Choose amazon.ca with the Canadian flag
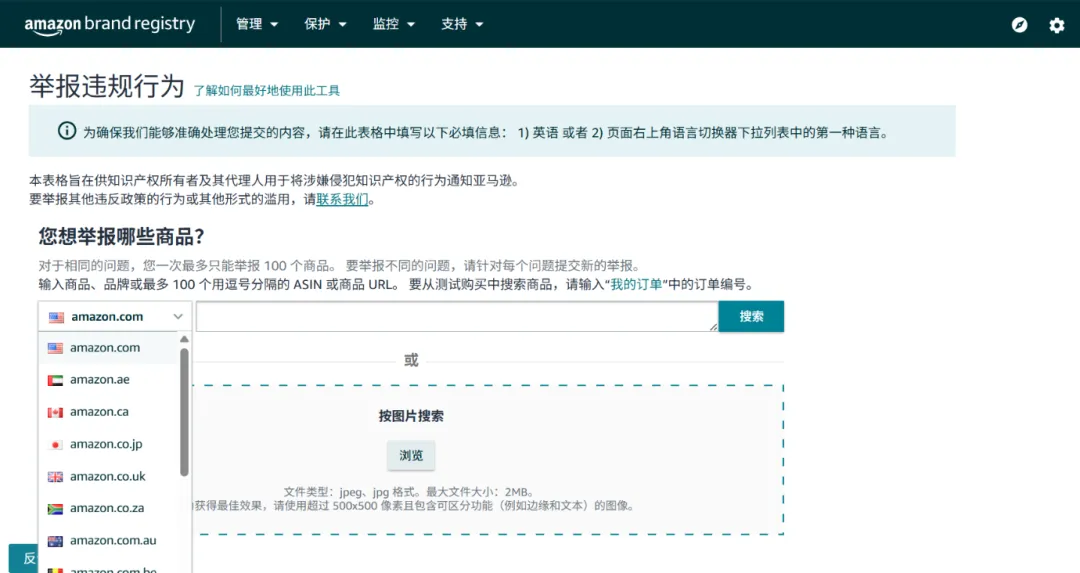This screenshot has height=573, width=1080. click(x=100, y=412)
